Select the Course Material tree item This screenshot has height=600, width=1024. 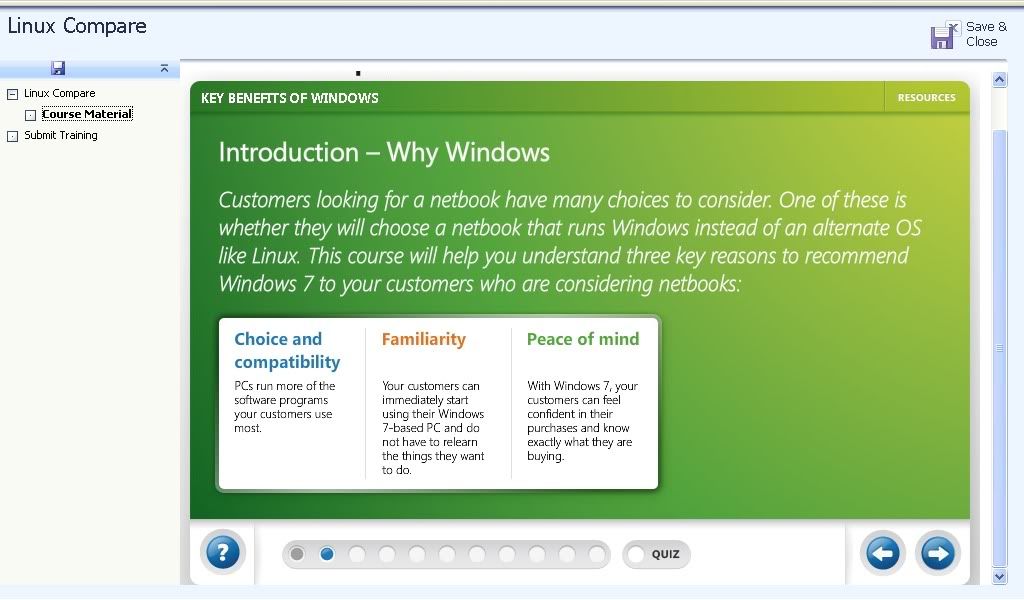[x=87, y=114]
